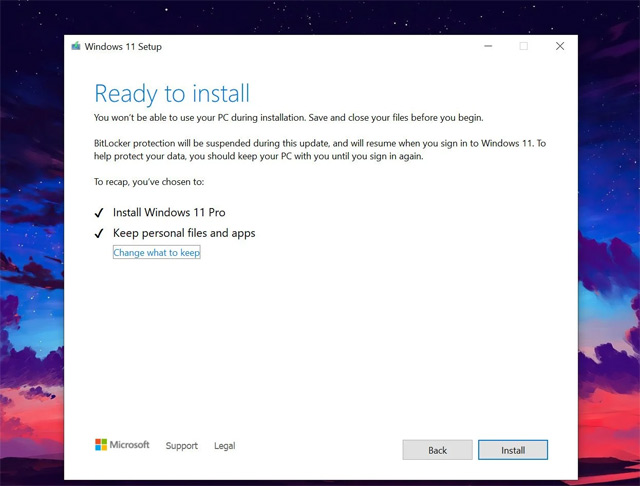This screenshot has width=640, height=486.
Task: Click the checkmark beside Keep personal files
Action: 99,234
